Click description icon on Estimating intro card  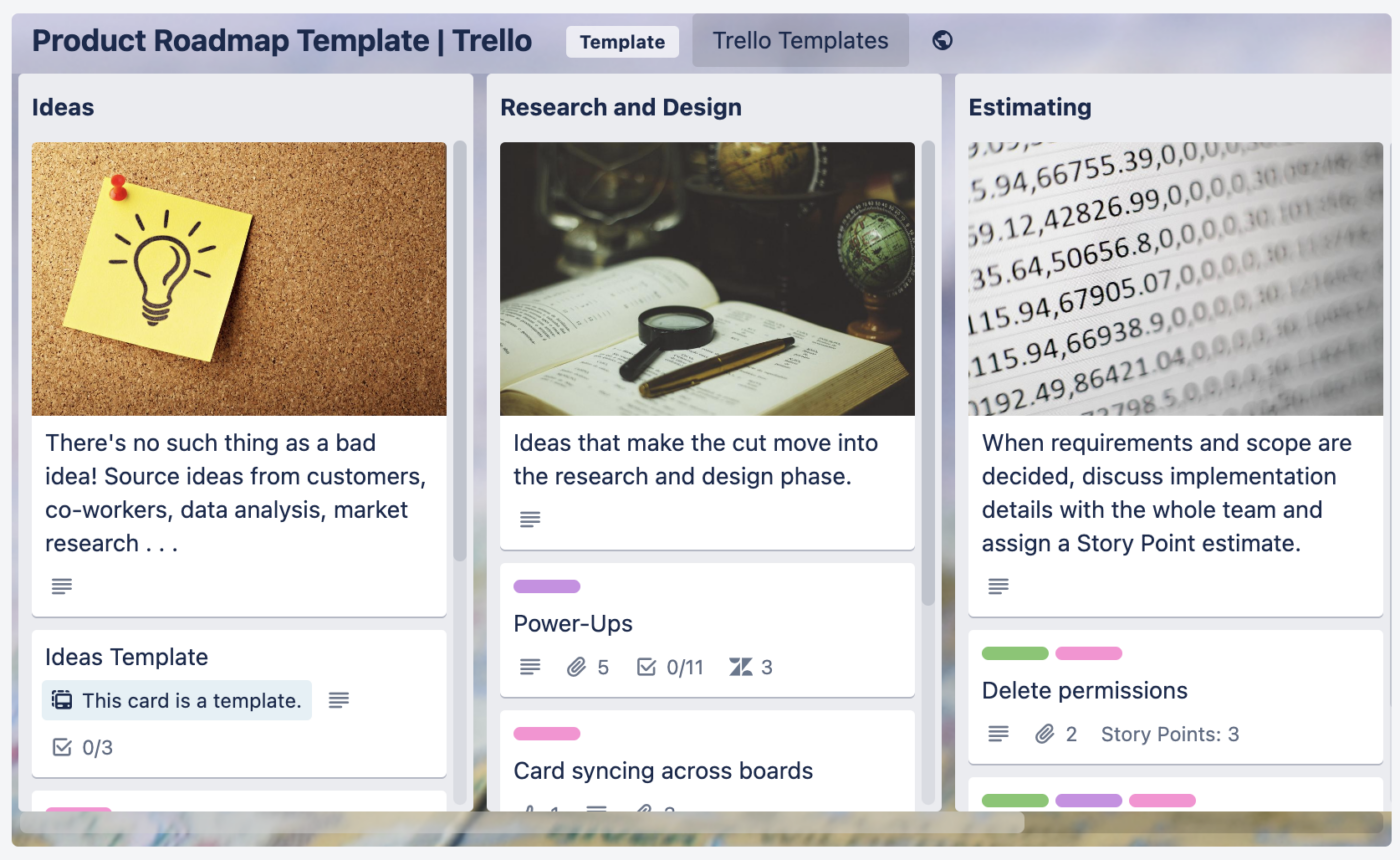[x=998, y=586]
